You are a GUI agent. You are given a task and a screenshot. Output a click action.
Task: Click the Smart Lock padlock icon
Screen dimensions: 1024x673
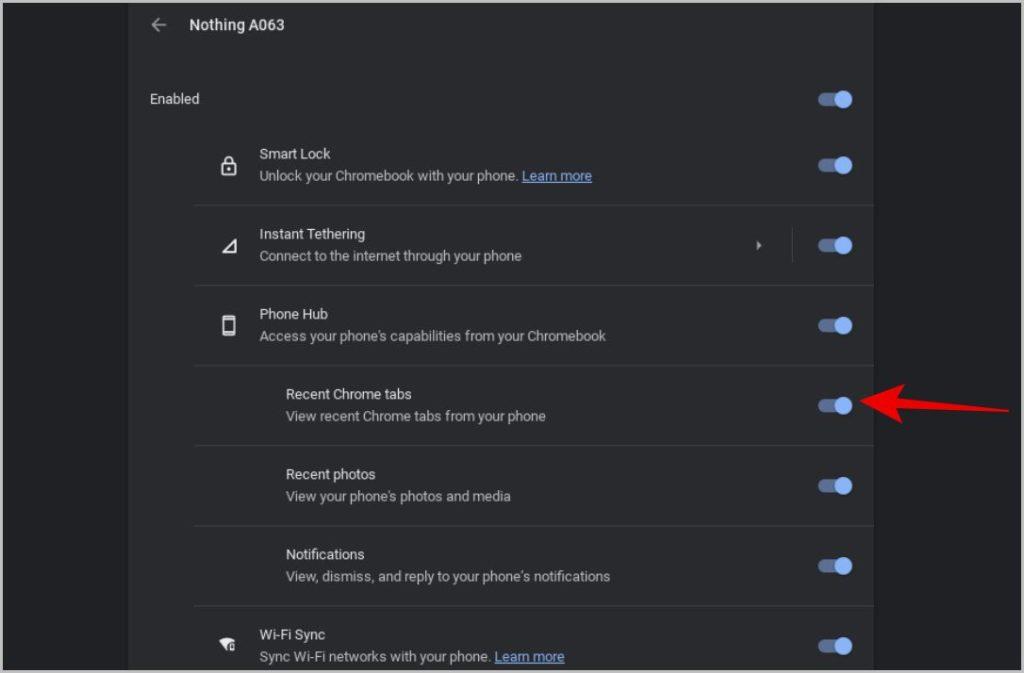(x=229, y=165)
